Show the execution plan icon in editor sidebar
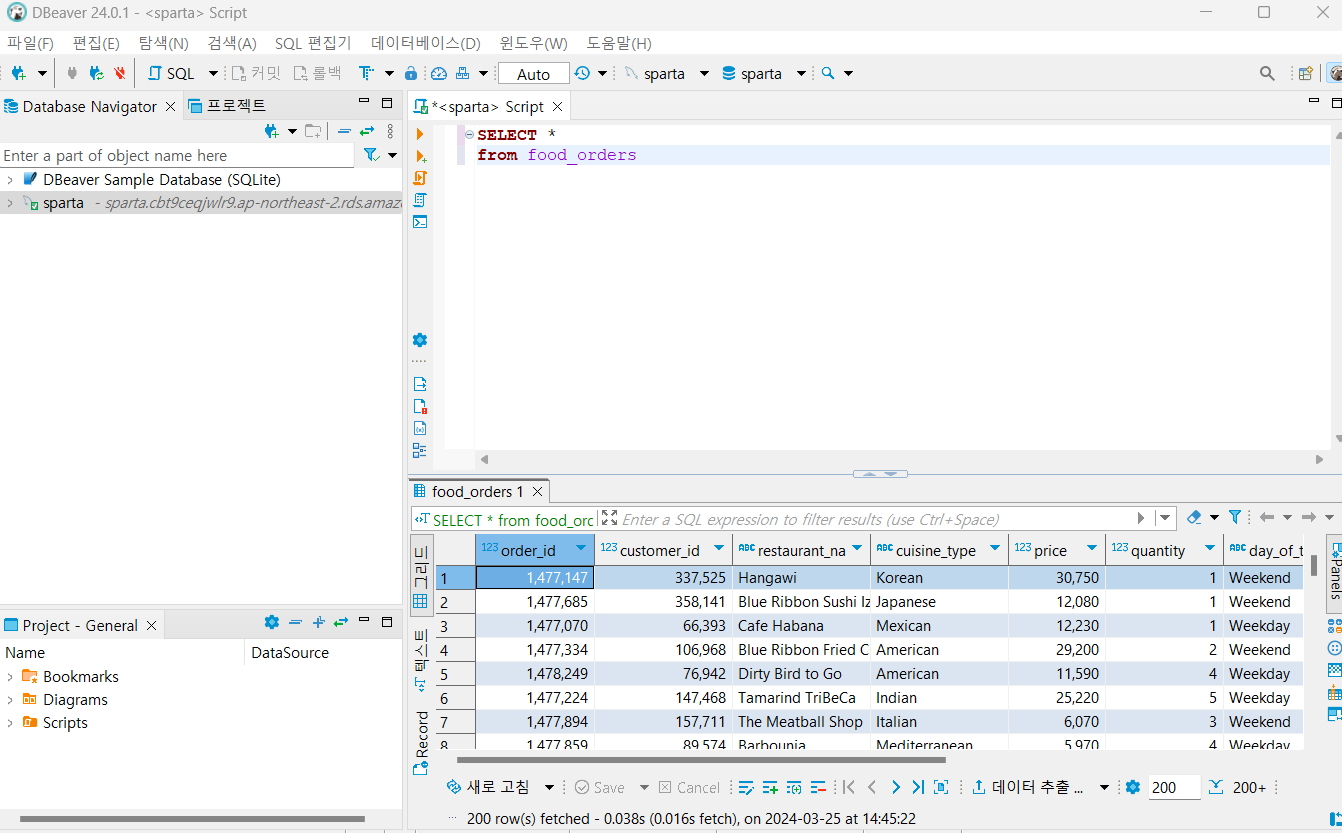This screenshot has height=833, width=1342. tap(420, 200)
